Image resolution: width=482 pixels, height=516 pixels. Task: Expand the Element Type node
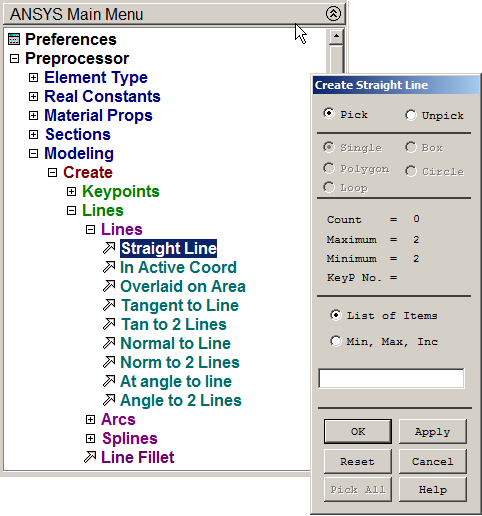[x=33, y=78]
